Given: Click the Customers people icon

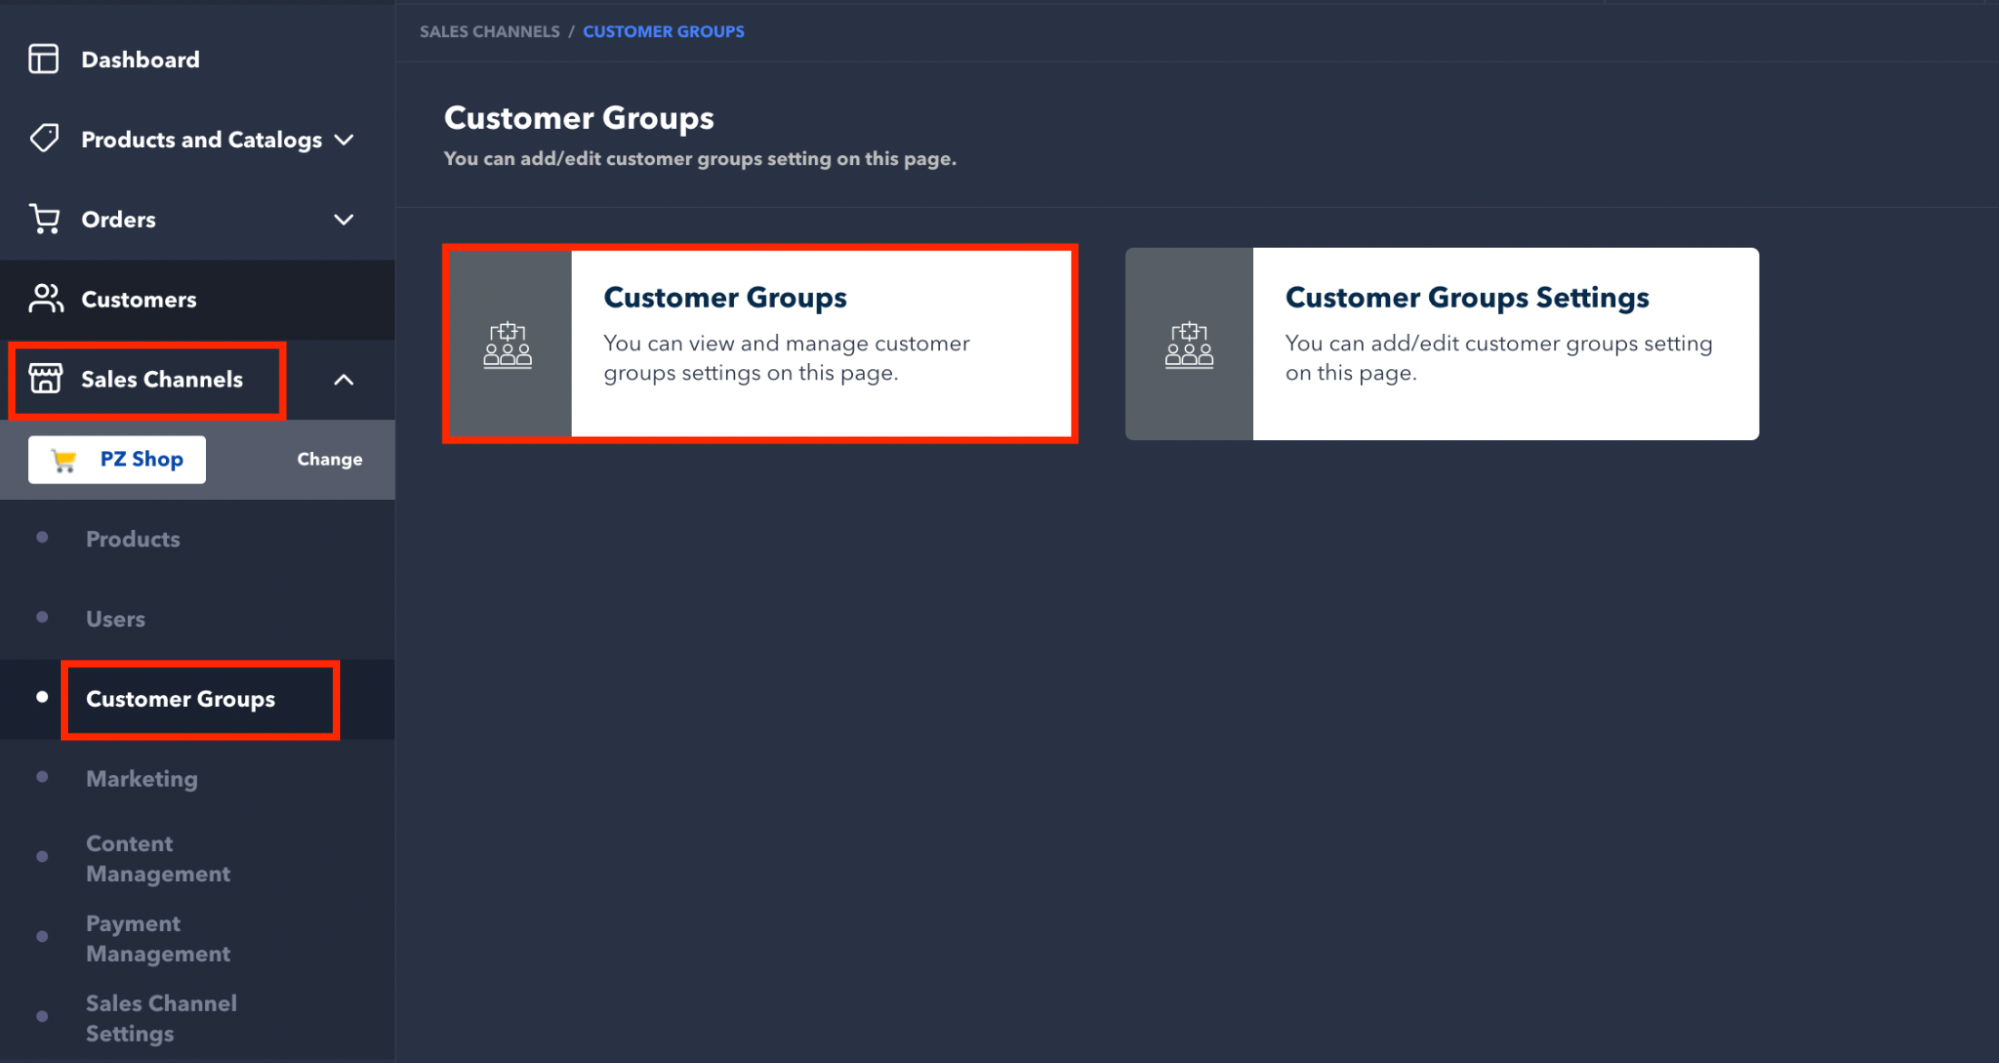Looking at the screenshot, I should pyautogui.click(x=45, y=298).
